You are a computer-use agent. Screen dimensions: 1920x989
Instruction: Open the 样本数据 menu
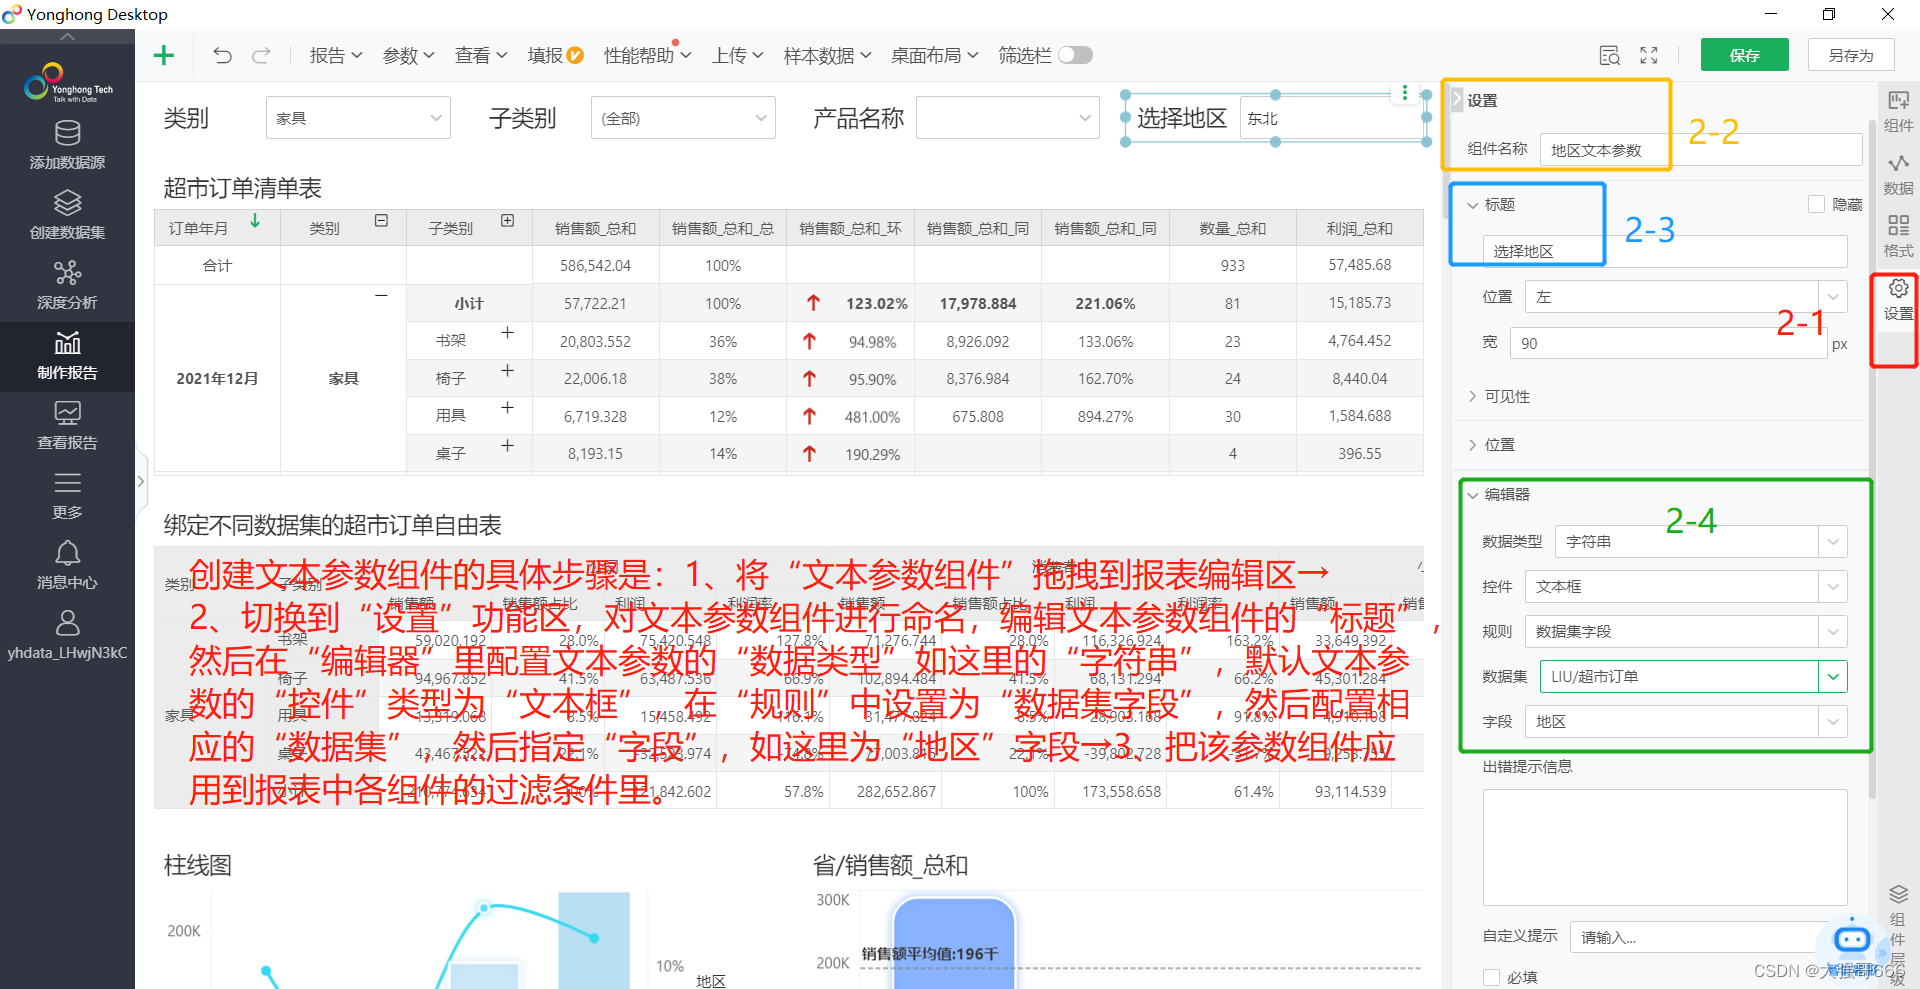tap(827, 55)
